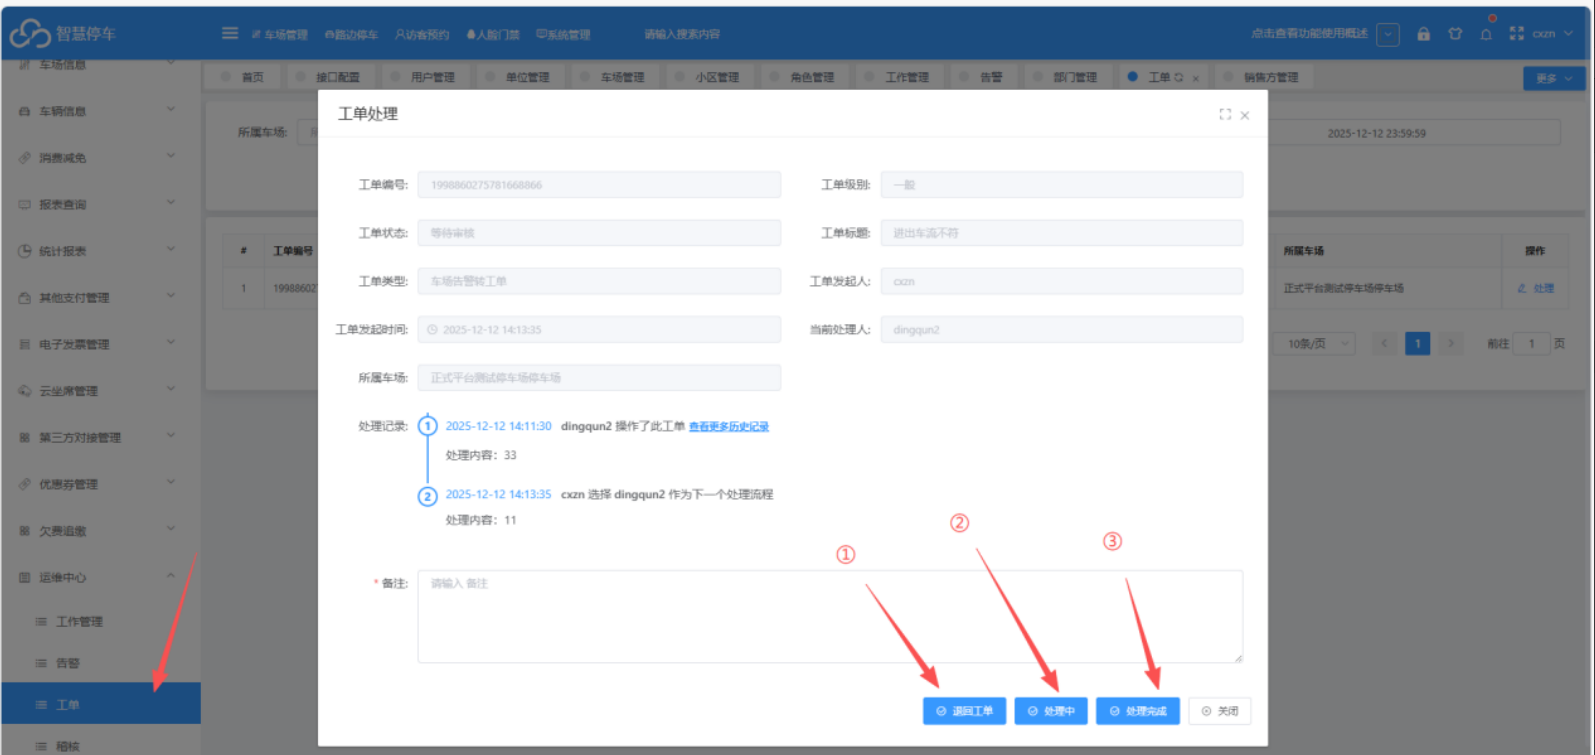Go to the previous page arrow in pagination

pyautogui.click(x=1385, y=344)
